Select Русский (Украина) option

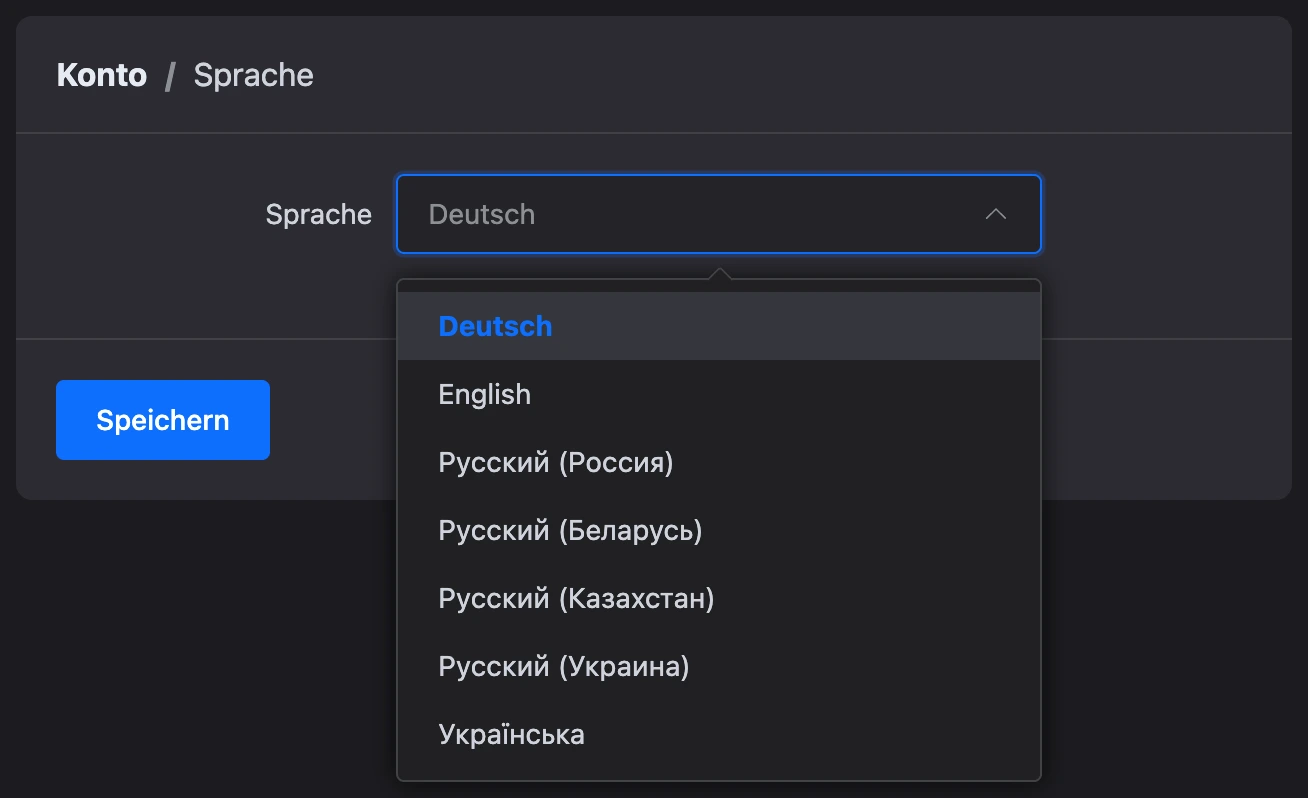click(x=718, y=666)
